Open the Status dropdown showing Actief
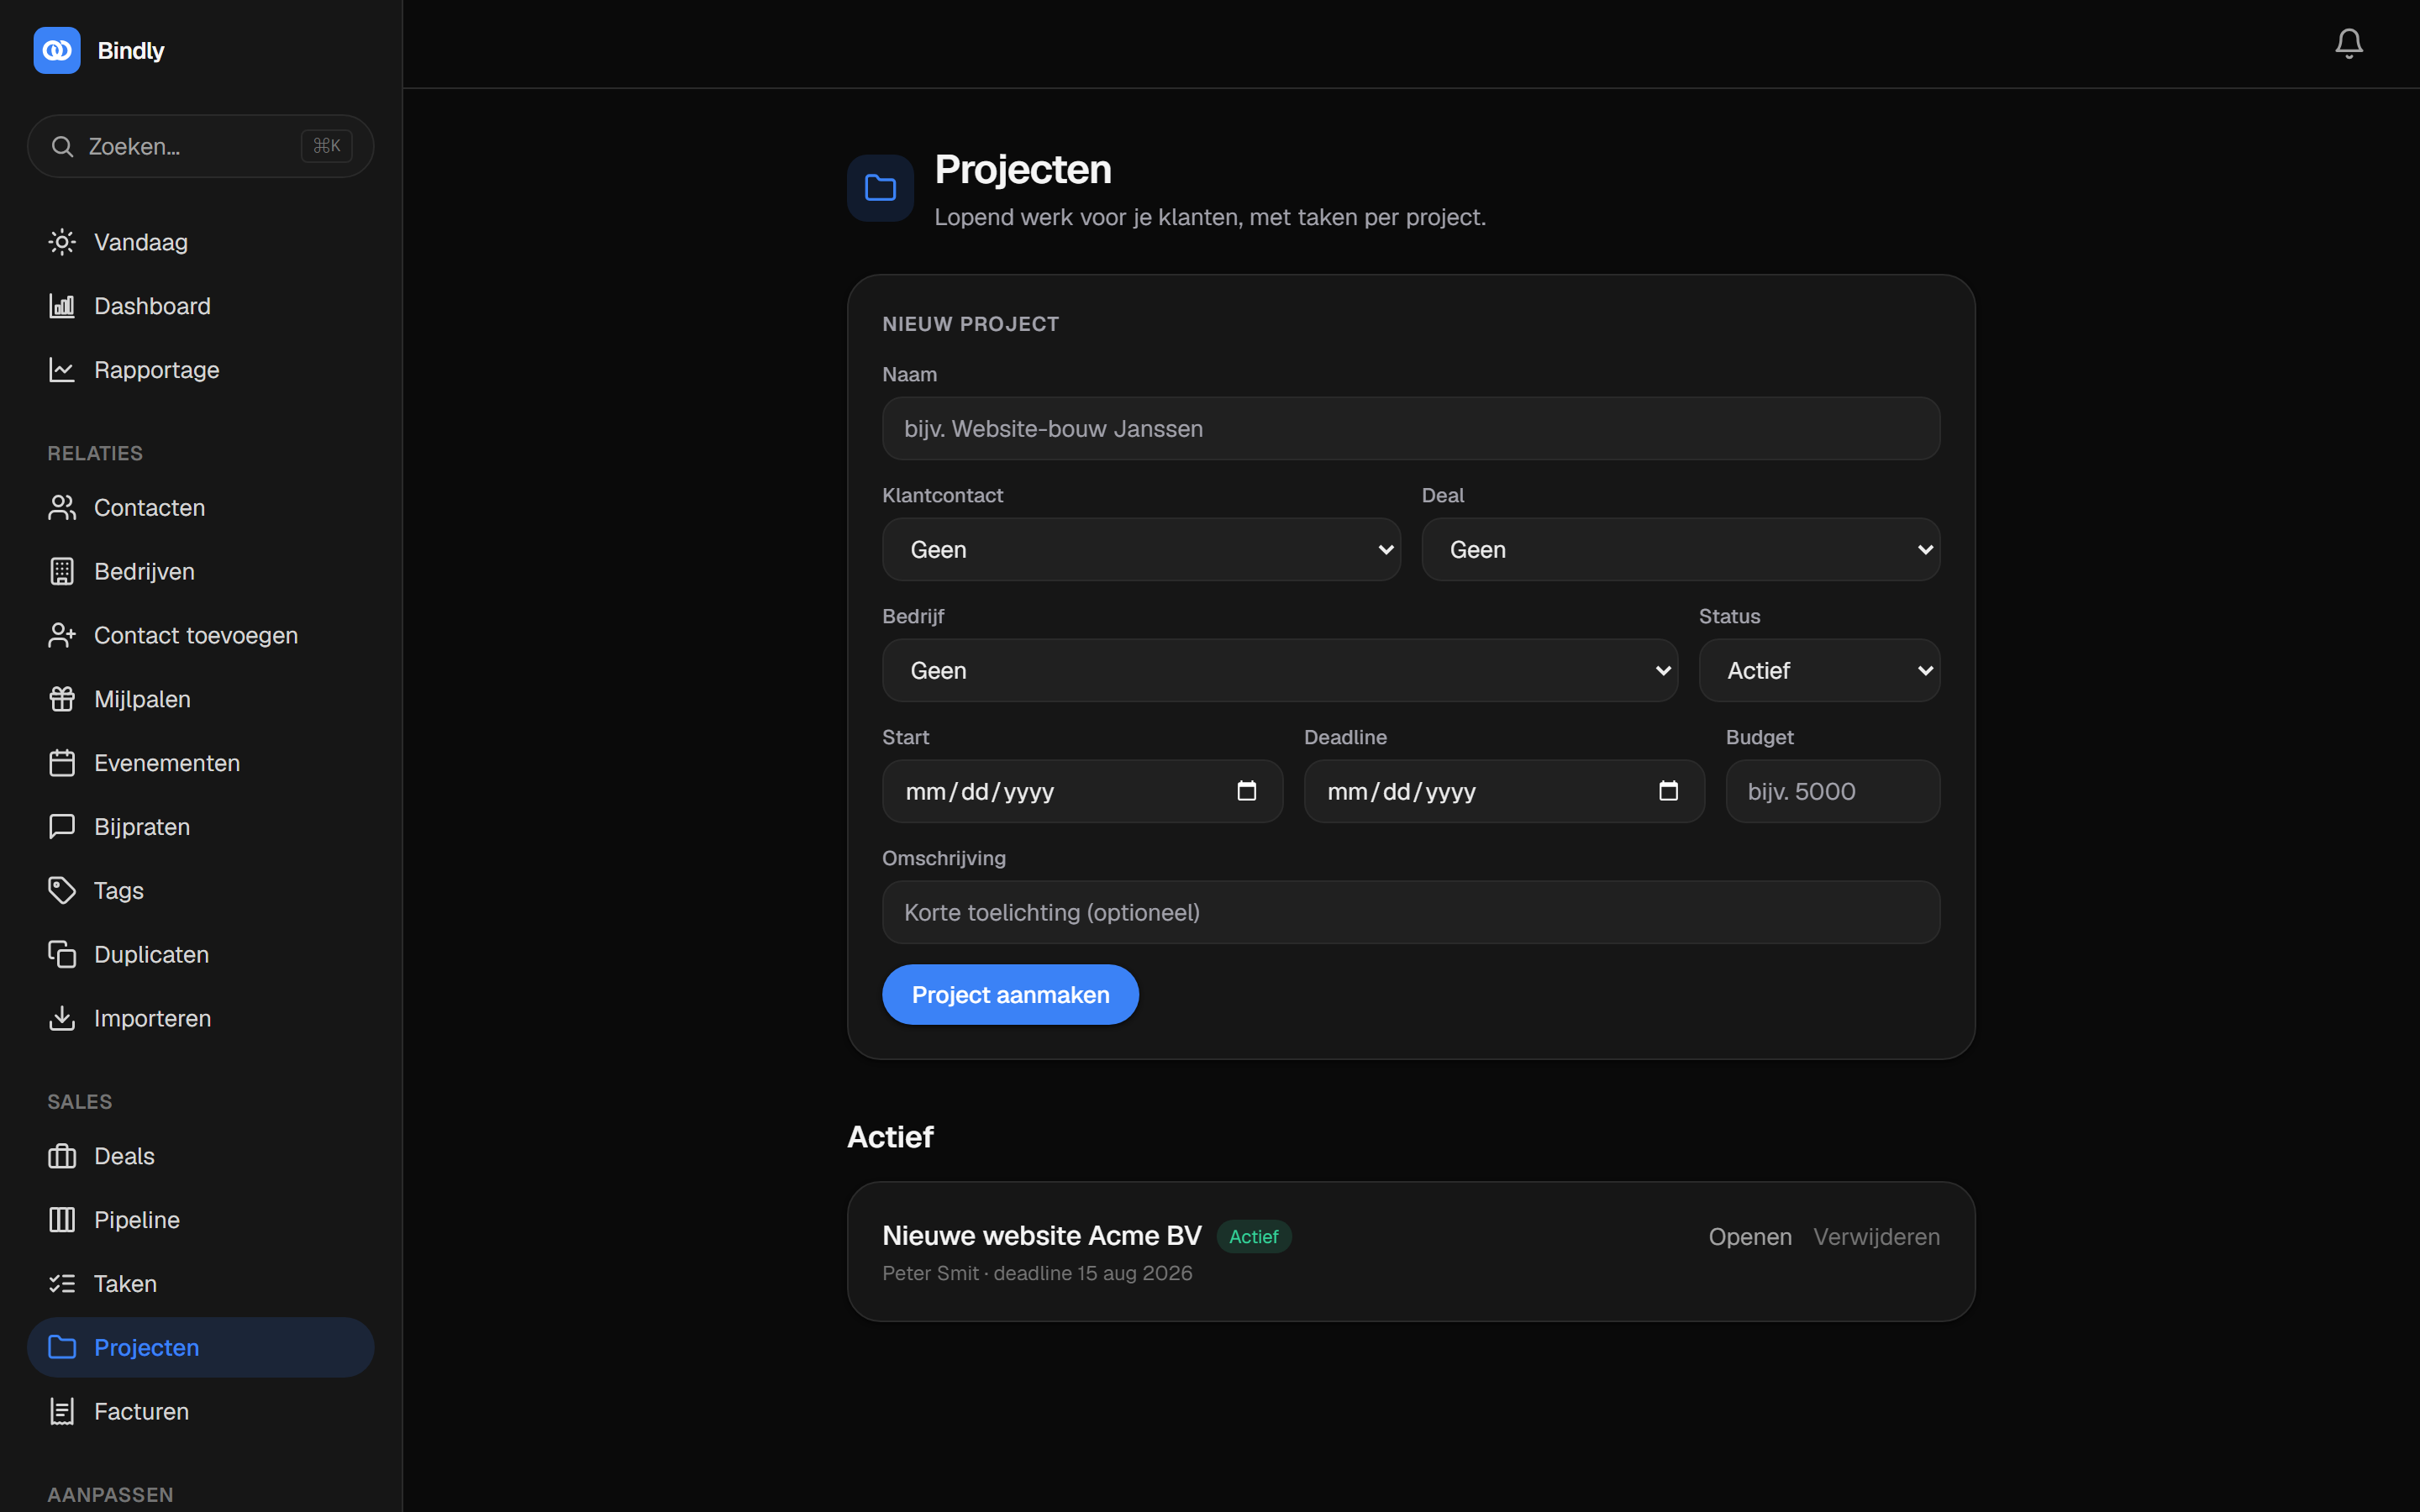Viewport: 2420px width, 1512px height. [x=1819, y=671]
